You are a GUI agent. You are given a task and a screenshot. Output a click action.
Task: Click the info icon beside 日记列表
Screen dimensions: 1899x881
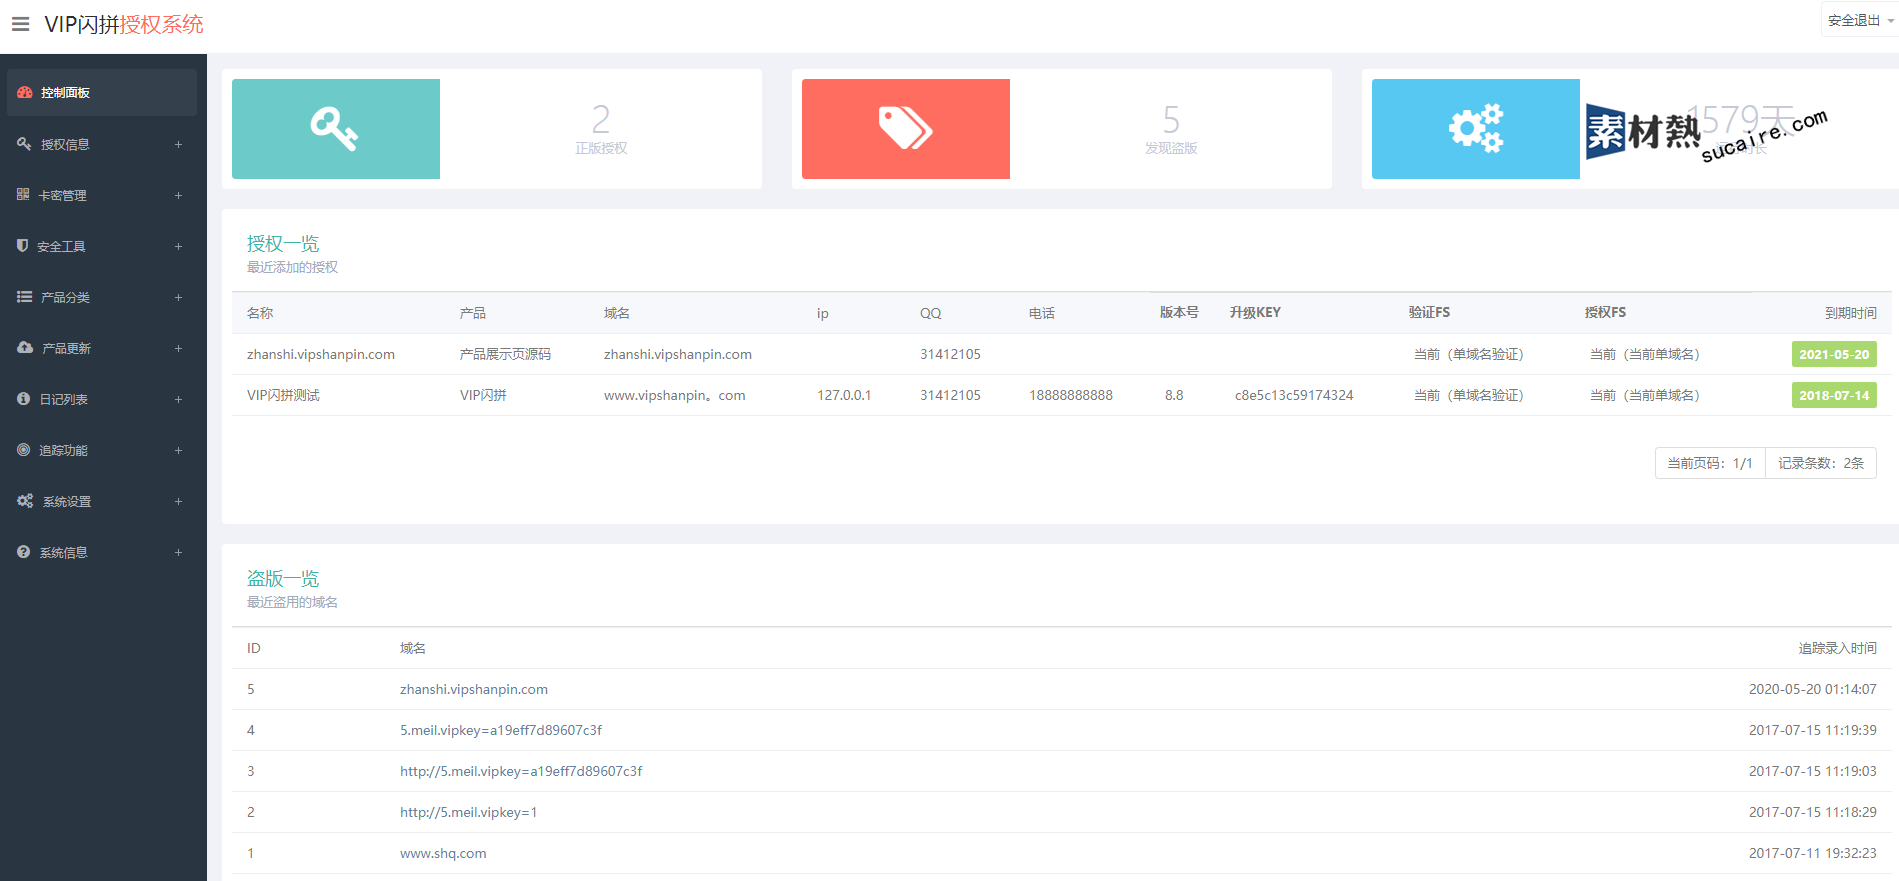[23, 398]
